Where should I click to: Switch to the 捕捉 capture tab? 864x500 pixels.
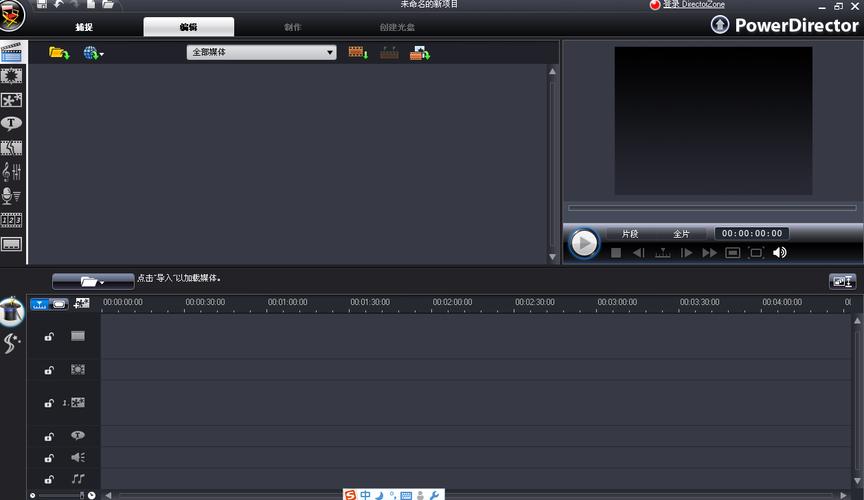[84, 27]
